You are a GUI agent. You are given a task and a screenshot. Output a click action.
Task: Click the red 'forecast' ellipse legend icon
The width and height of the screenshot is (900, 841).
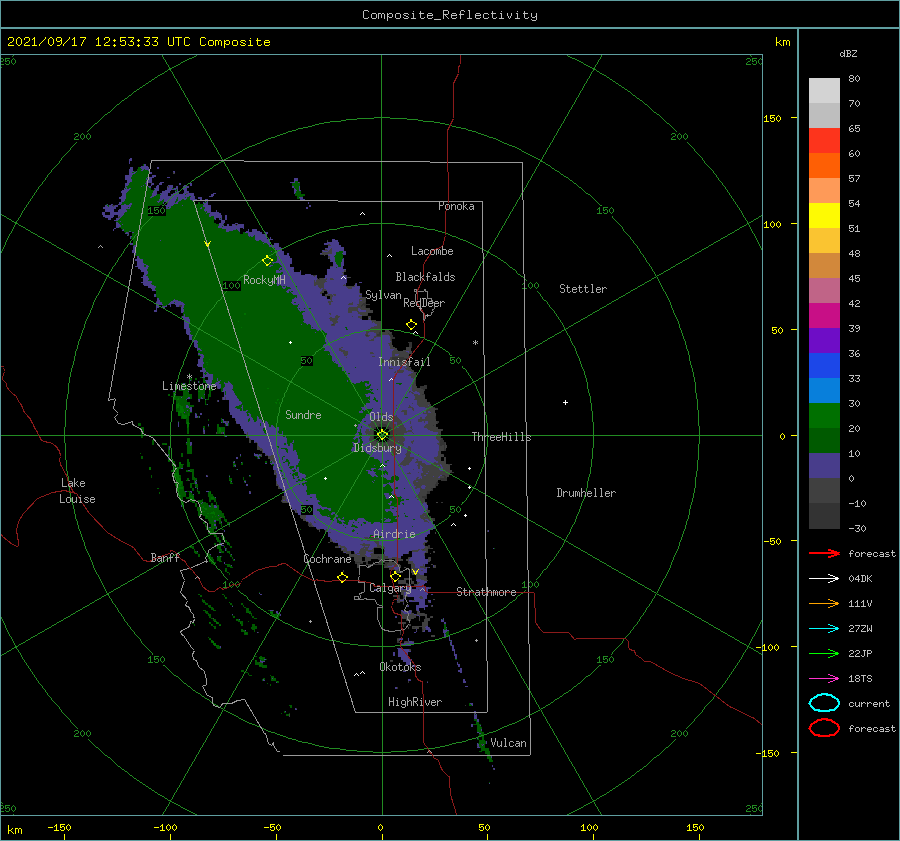(x=824, y=728)
